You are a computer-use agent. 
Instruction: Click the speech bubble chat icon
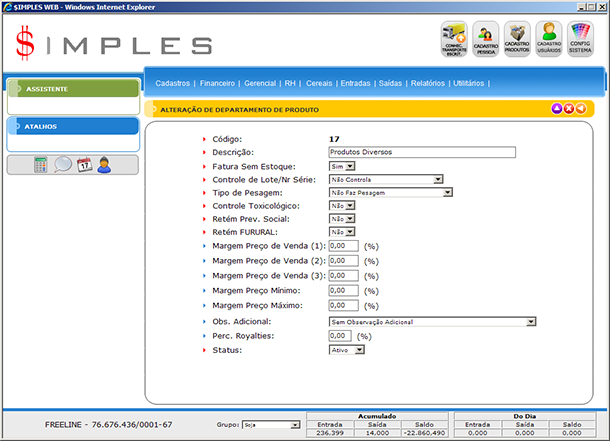[x=62, y=165]
